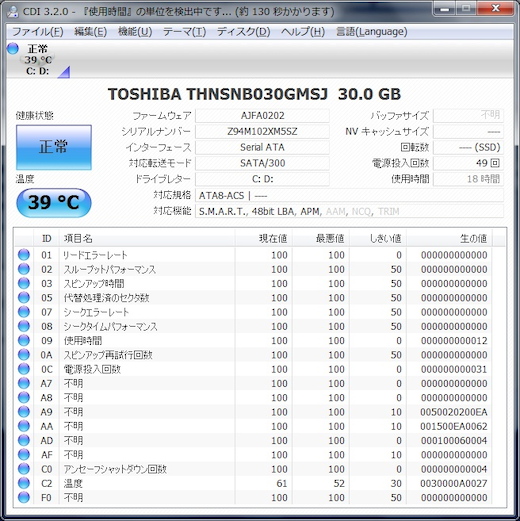Click the firmware field AJFA0202
520x521 pixels.
[262, 116]
